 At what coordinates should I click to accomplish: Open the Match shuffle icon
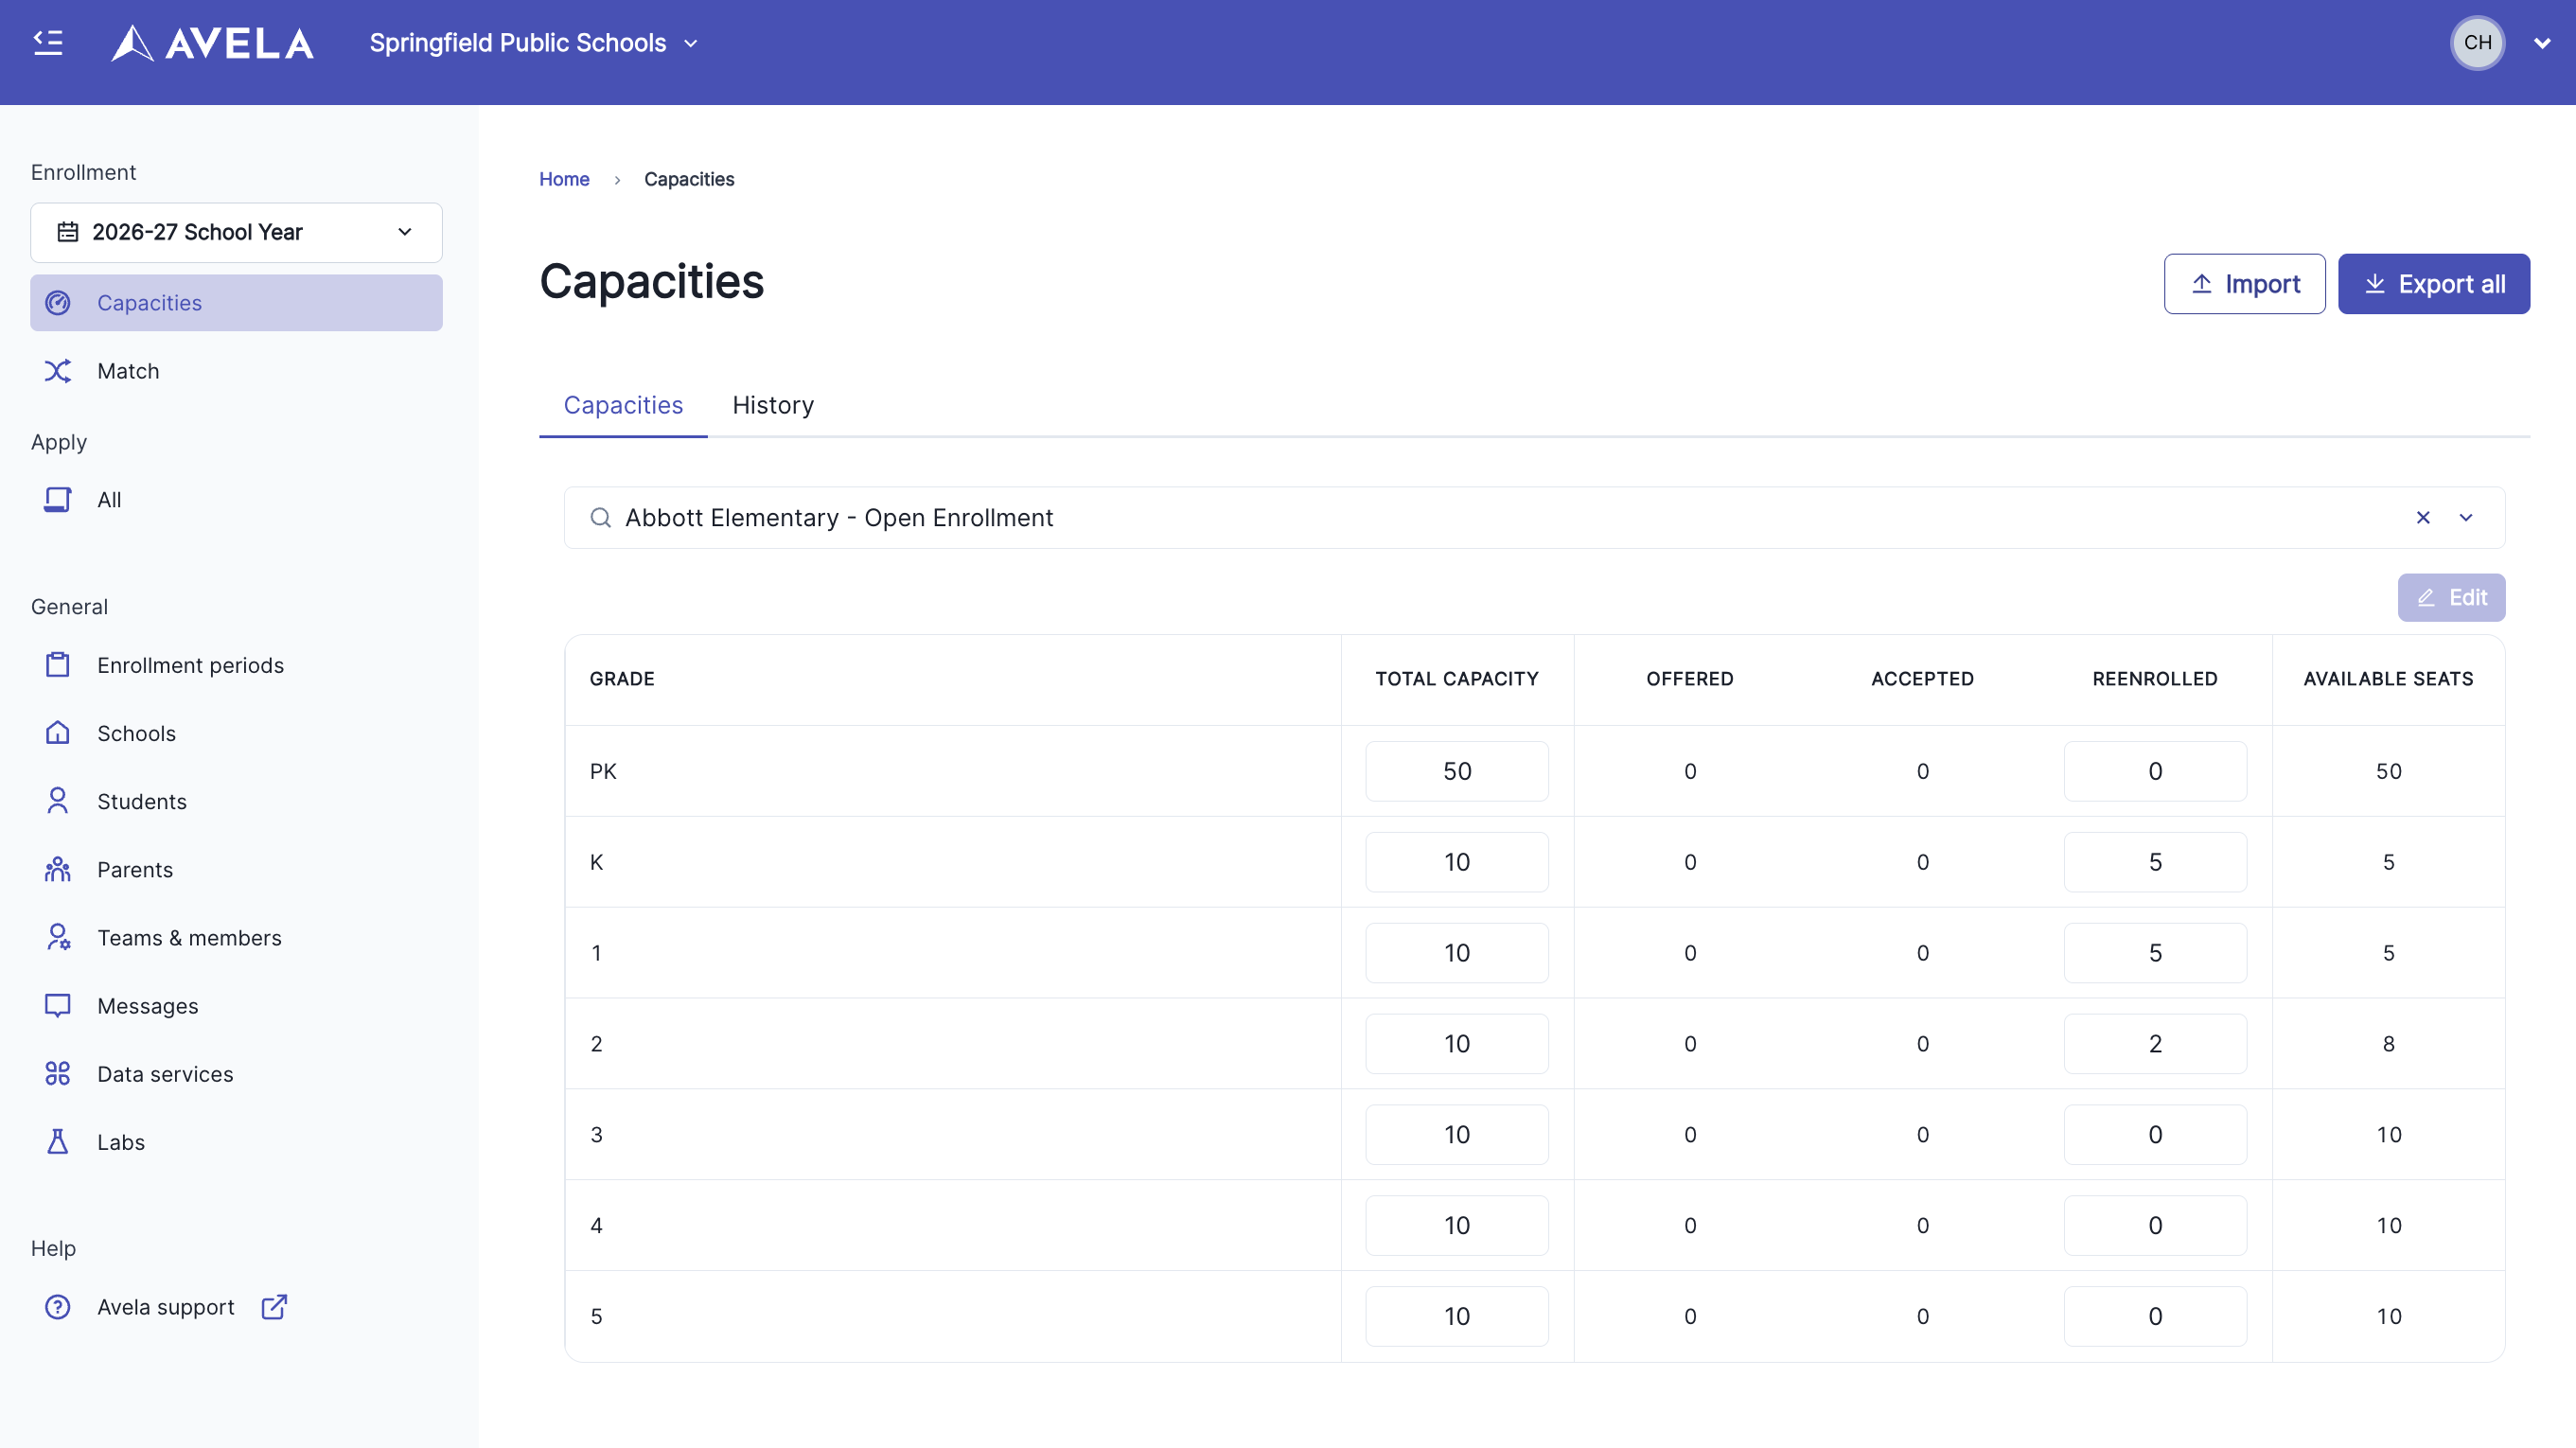point(58,371)
